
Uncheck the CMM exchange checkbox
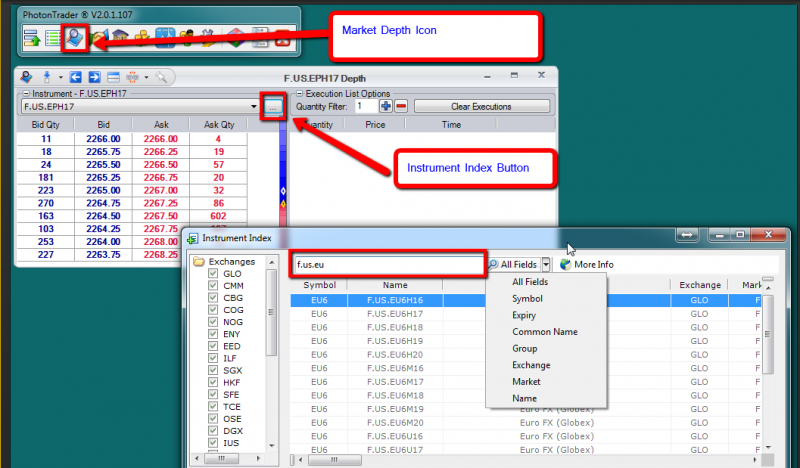(x=213, y=285)
